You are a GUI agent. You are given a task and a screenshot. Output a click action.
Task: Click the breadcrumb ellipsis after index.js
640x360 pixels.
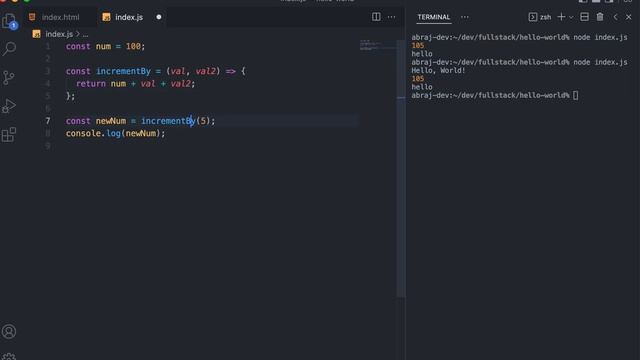[x=85, y=35]
